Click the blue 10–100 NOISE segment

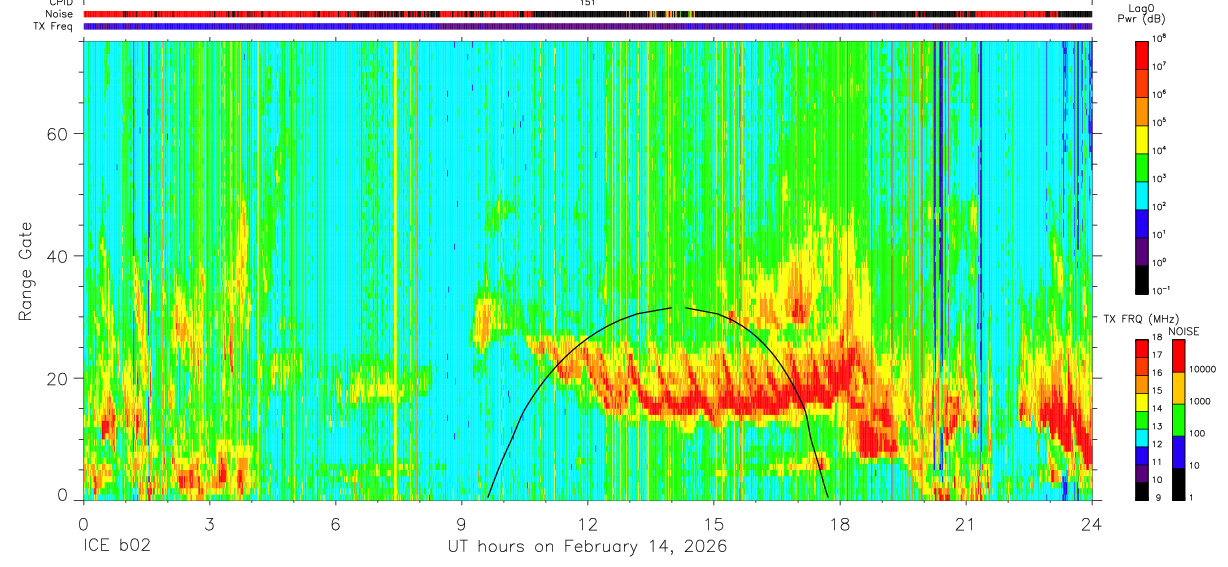click(1179, 452)
